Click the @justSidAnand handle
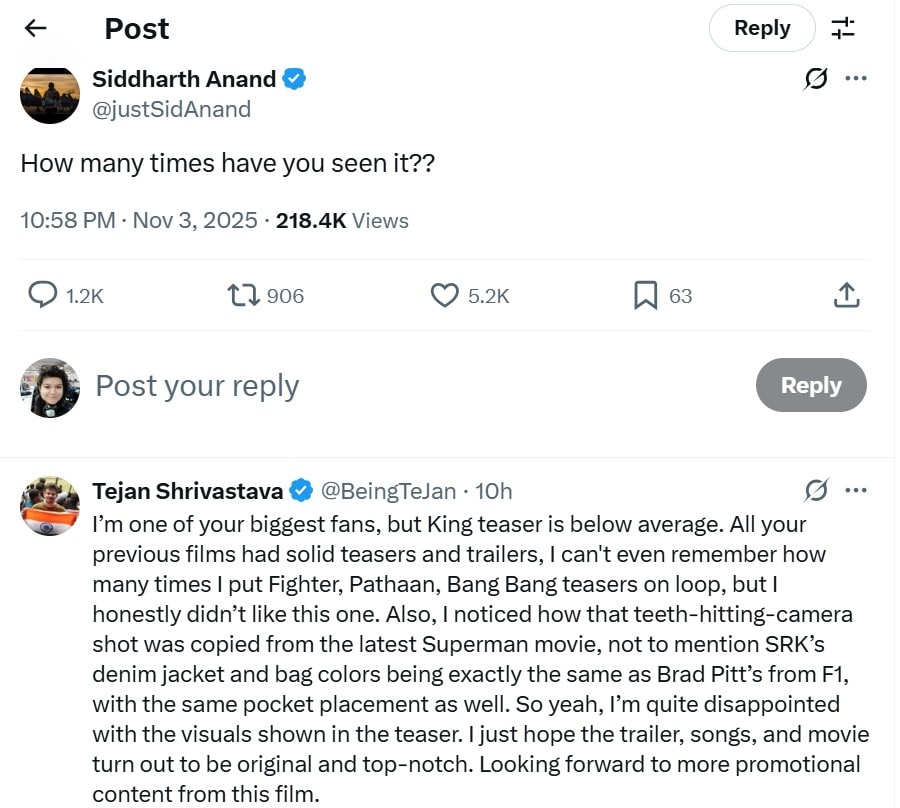The width and height of the screenshot is (900, 808). [x=171, y=110]
